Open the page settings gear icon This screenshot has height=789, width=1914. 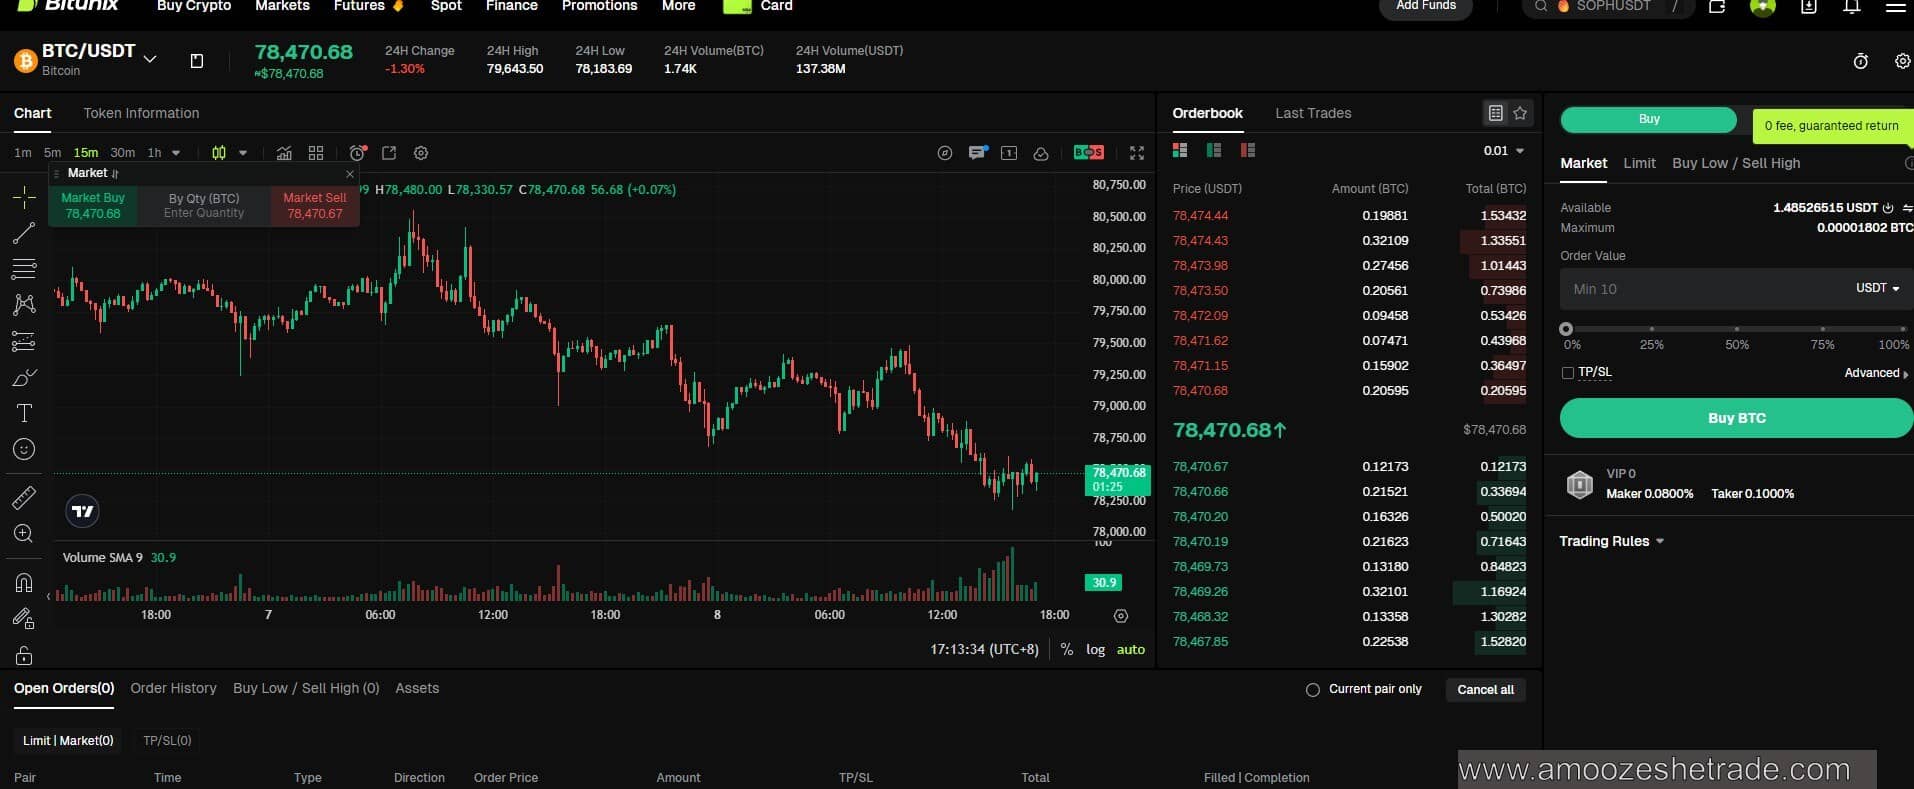[1902, 61]
